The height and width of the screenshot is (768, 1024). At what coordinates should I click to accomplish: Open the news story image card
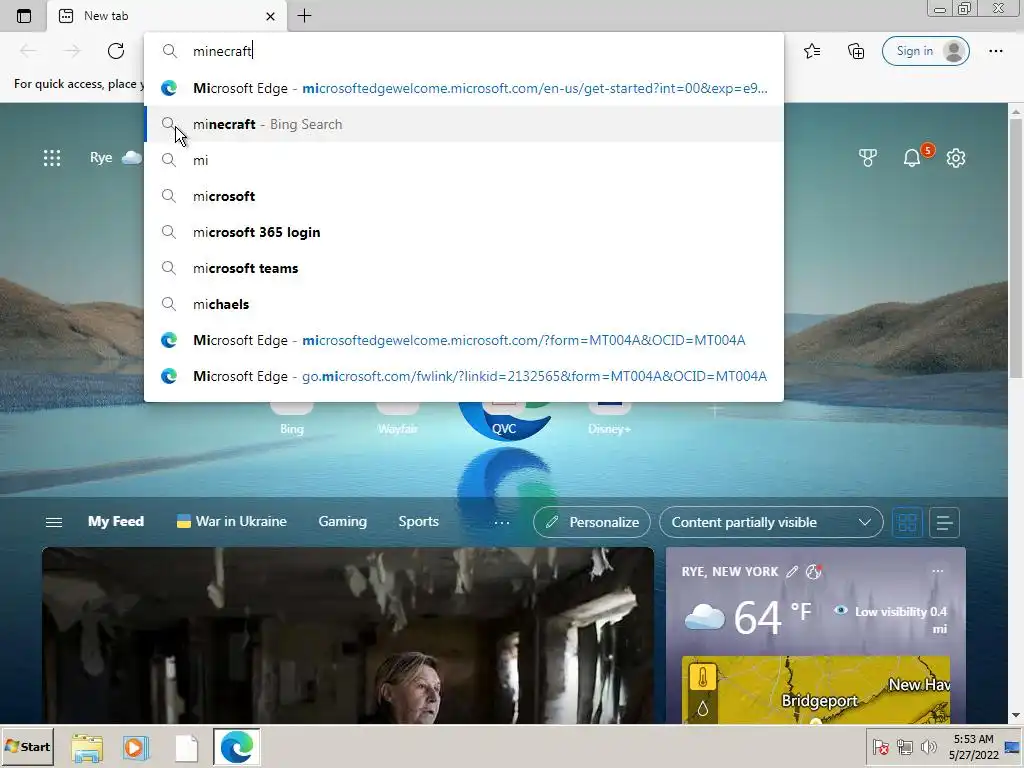tap(348, 635)
